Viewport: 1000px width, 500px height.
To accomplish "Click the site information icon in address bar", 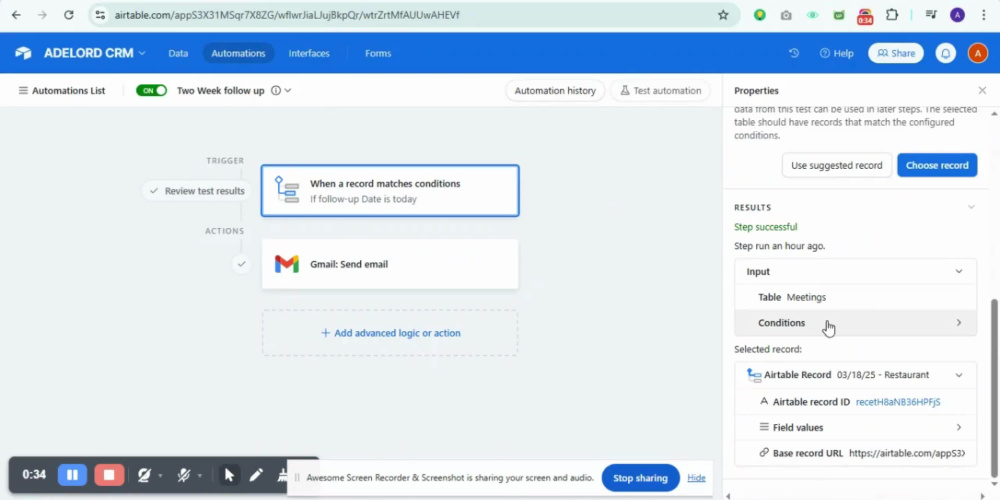I will [x=100, y=15].
